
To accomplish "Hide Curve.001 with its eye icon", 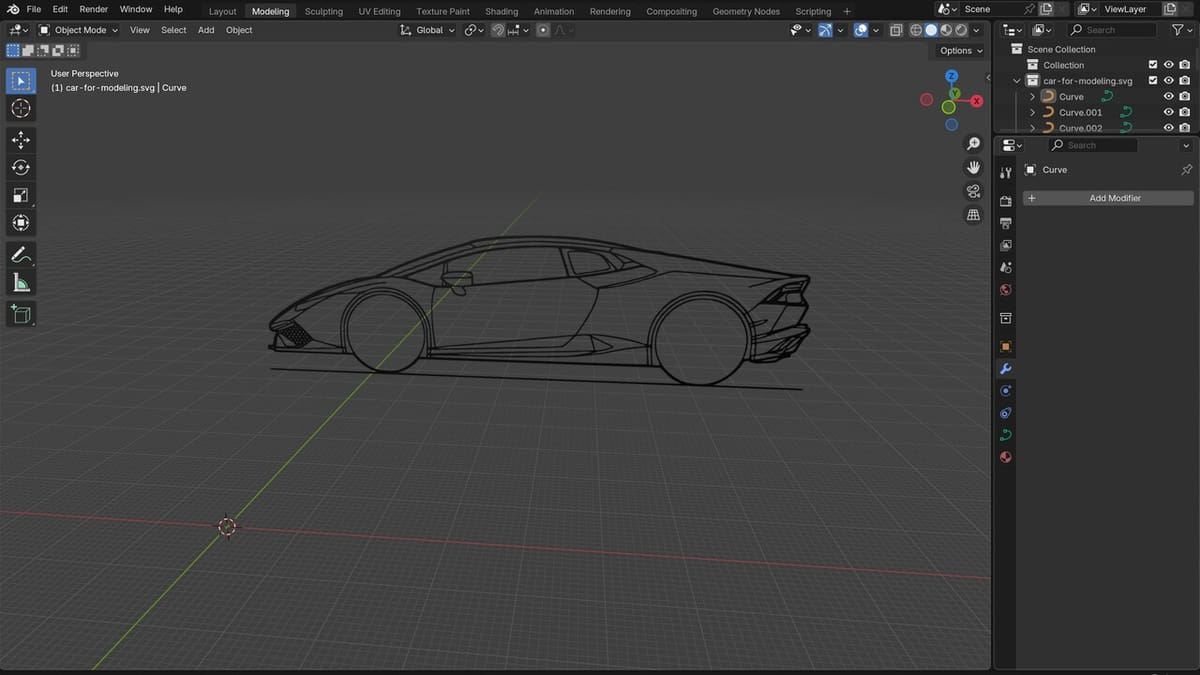I will [1168, 112].
